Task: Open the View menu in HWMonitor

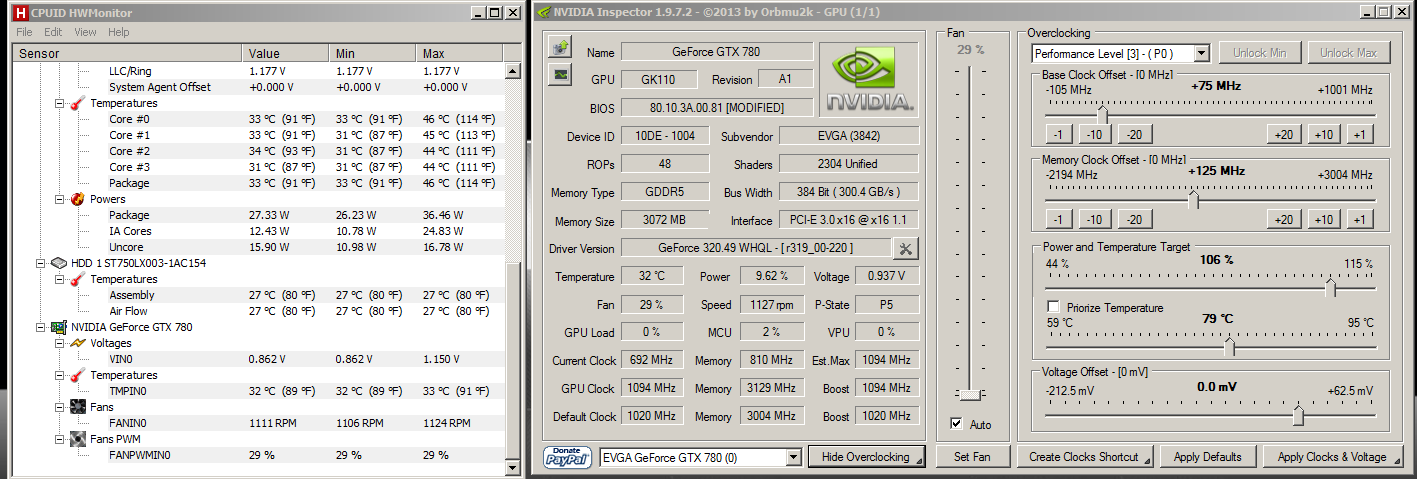Action: (85, 32)
